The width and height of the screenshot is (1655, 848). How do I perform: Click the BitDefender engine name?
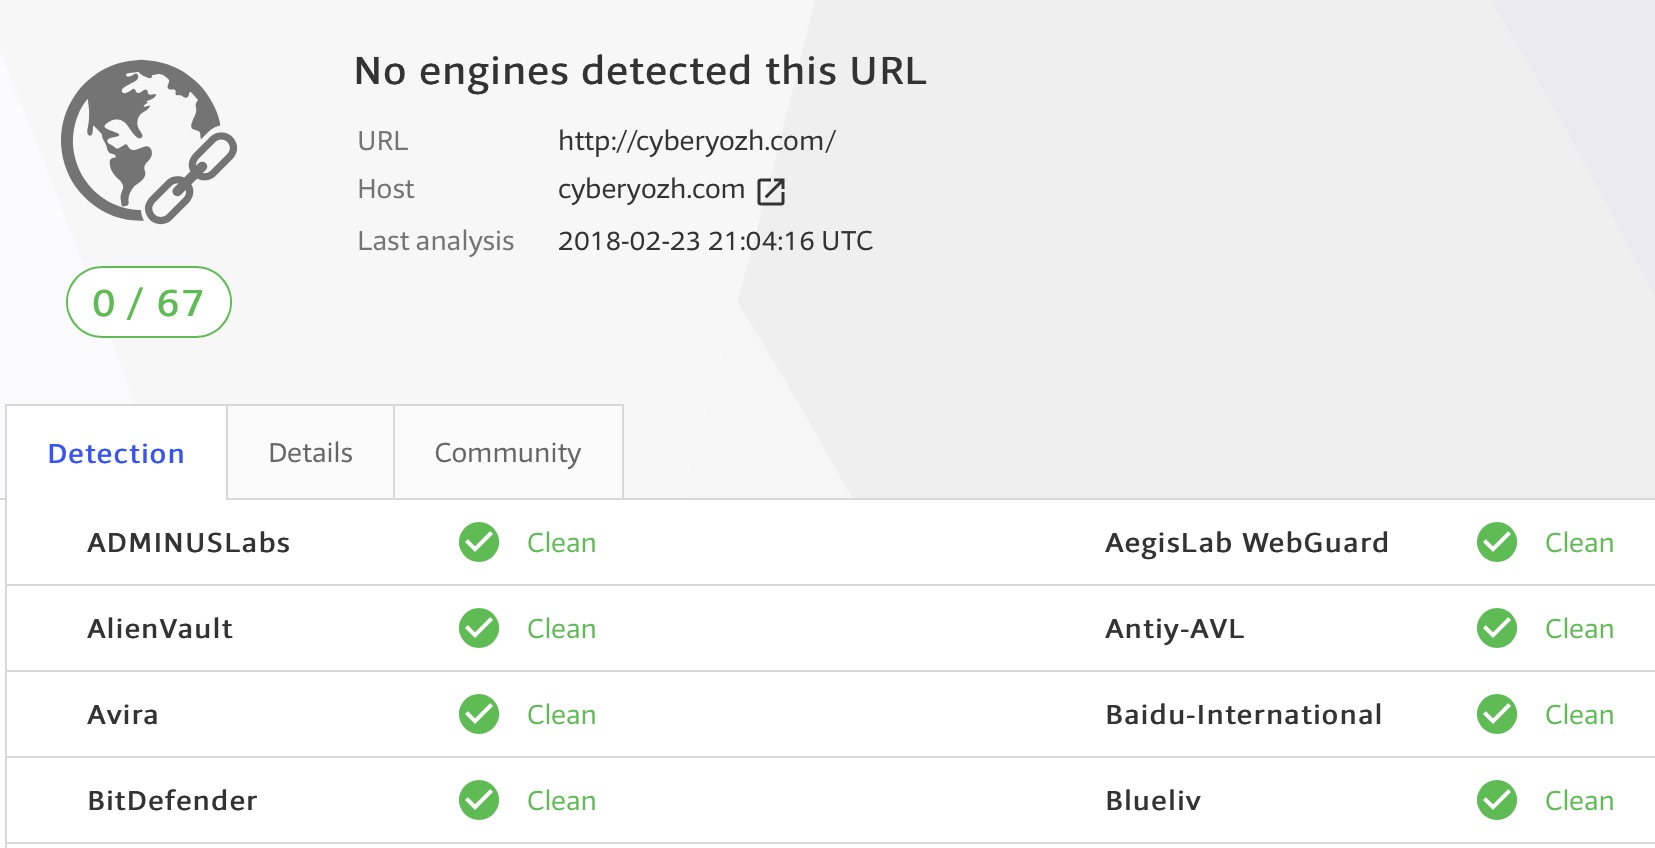[x=172, y=801]
